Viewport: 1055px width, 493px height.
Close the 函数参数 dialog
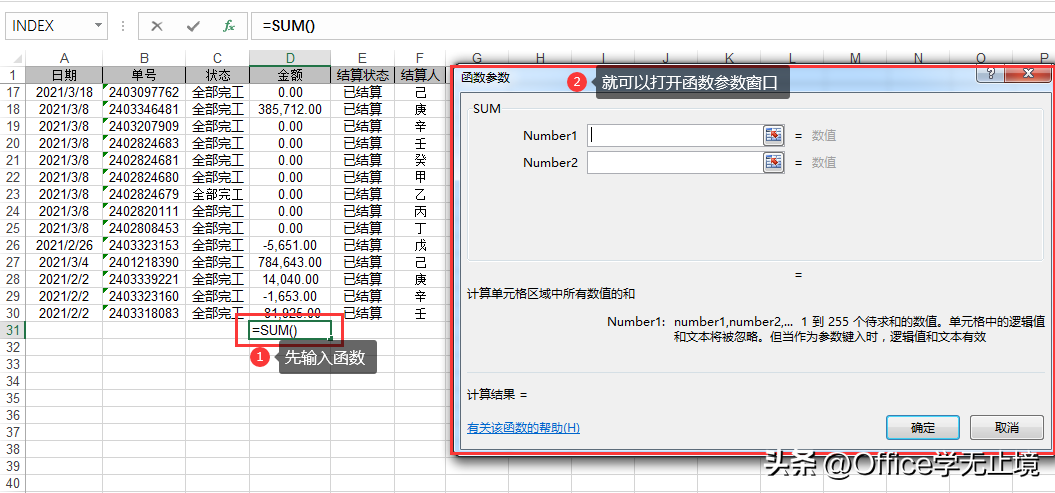pyautogui.click(x=1028, y=73)
